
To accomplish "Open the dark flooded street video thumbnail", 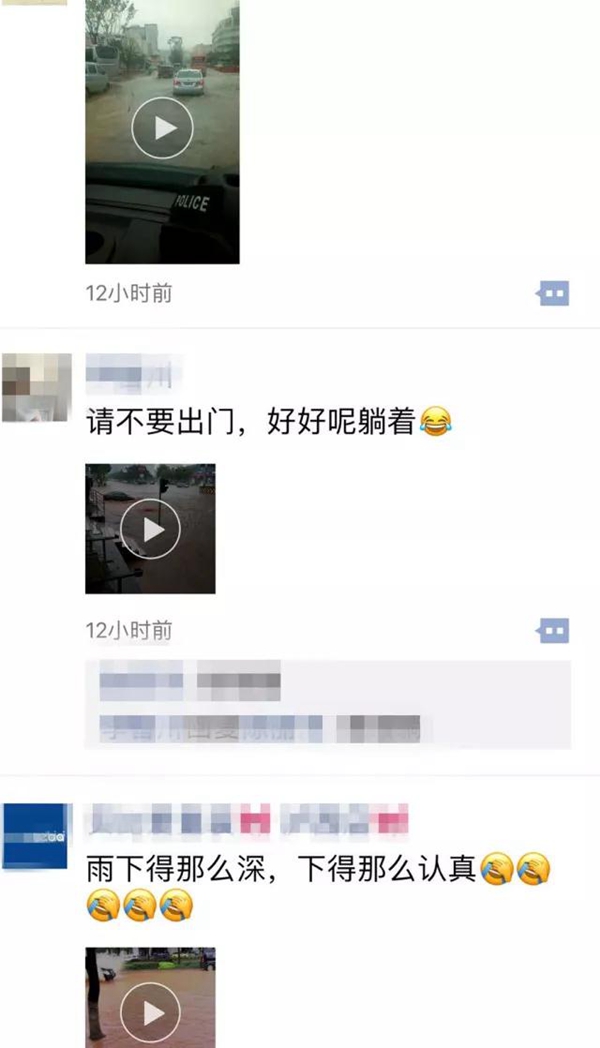I will point(150,529).
